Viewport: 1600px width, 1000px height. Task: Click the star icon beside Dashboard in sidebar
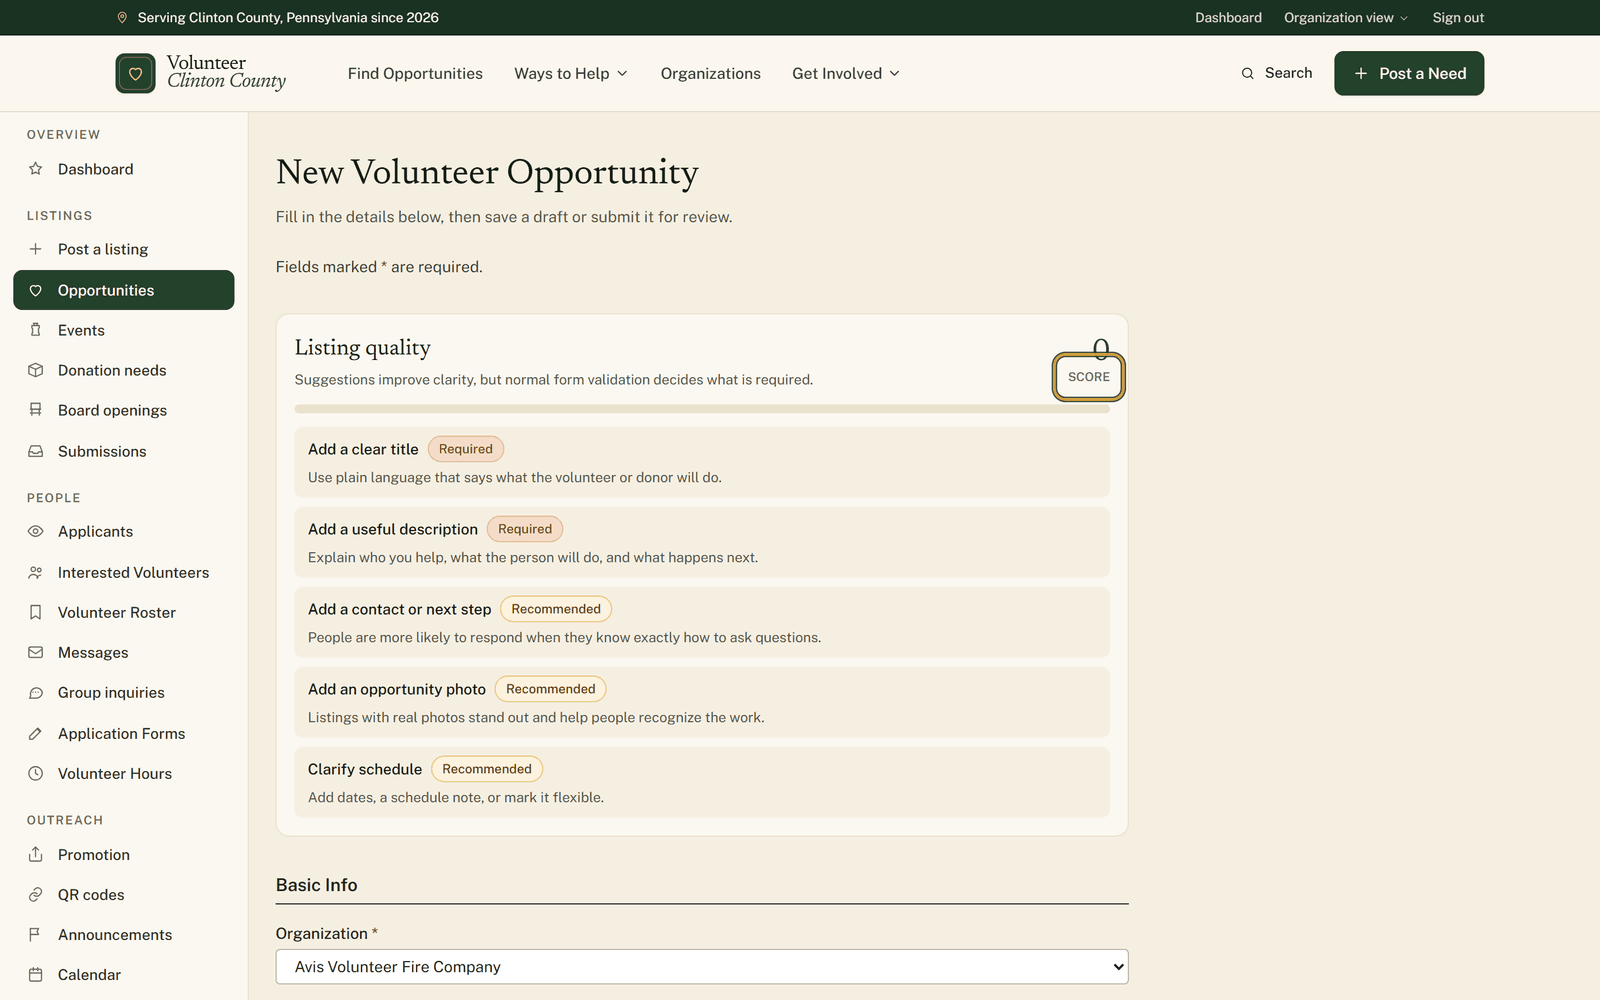(x=36, y=169)
